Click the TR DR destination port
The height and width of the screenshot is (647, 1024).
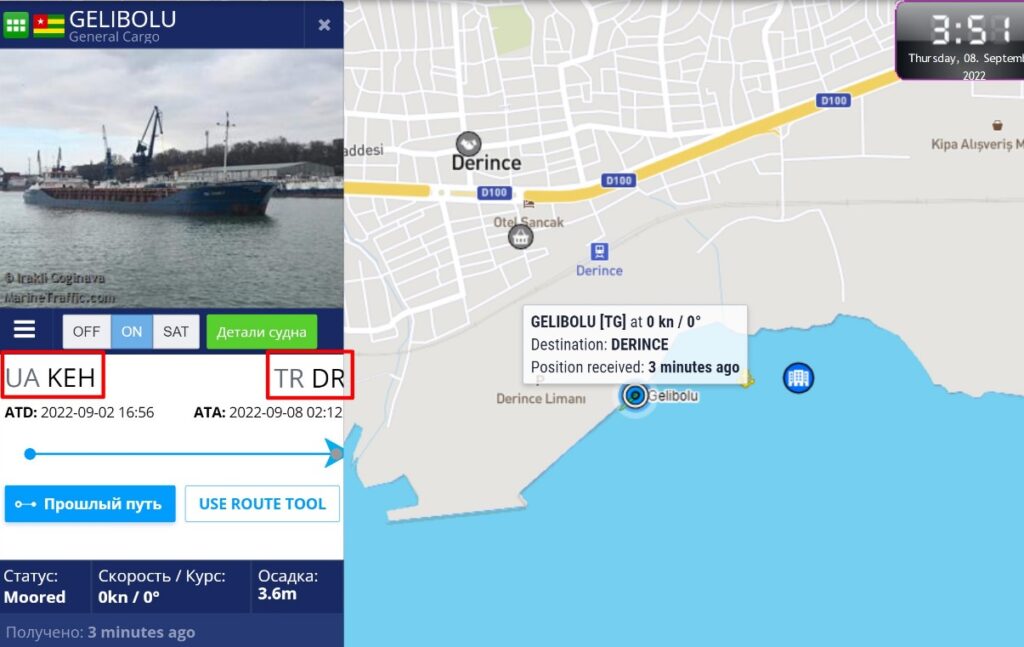click(x=309, y=378)
